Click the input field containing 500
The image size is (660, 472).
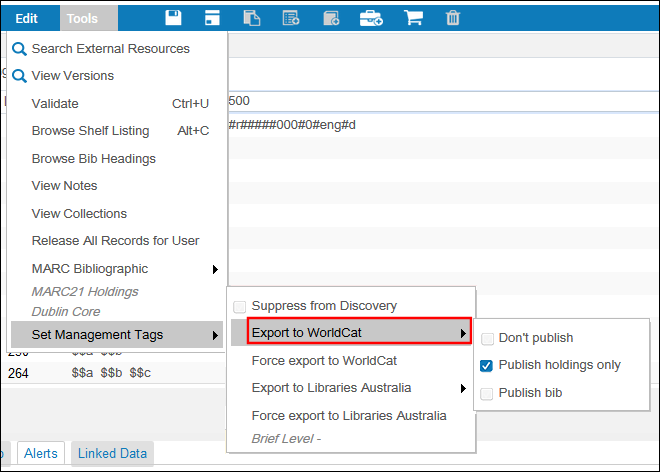point(440,102)
